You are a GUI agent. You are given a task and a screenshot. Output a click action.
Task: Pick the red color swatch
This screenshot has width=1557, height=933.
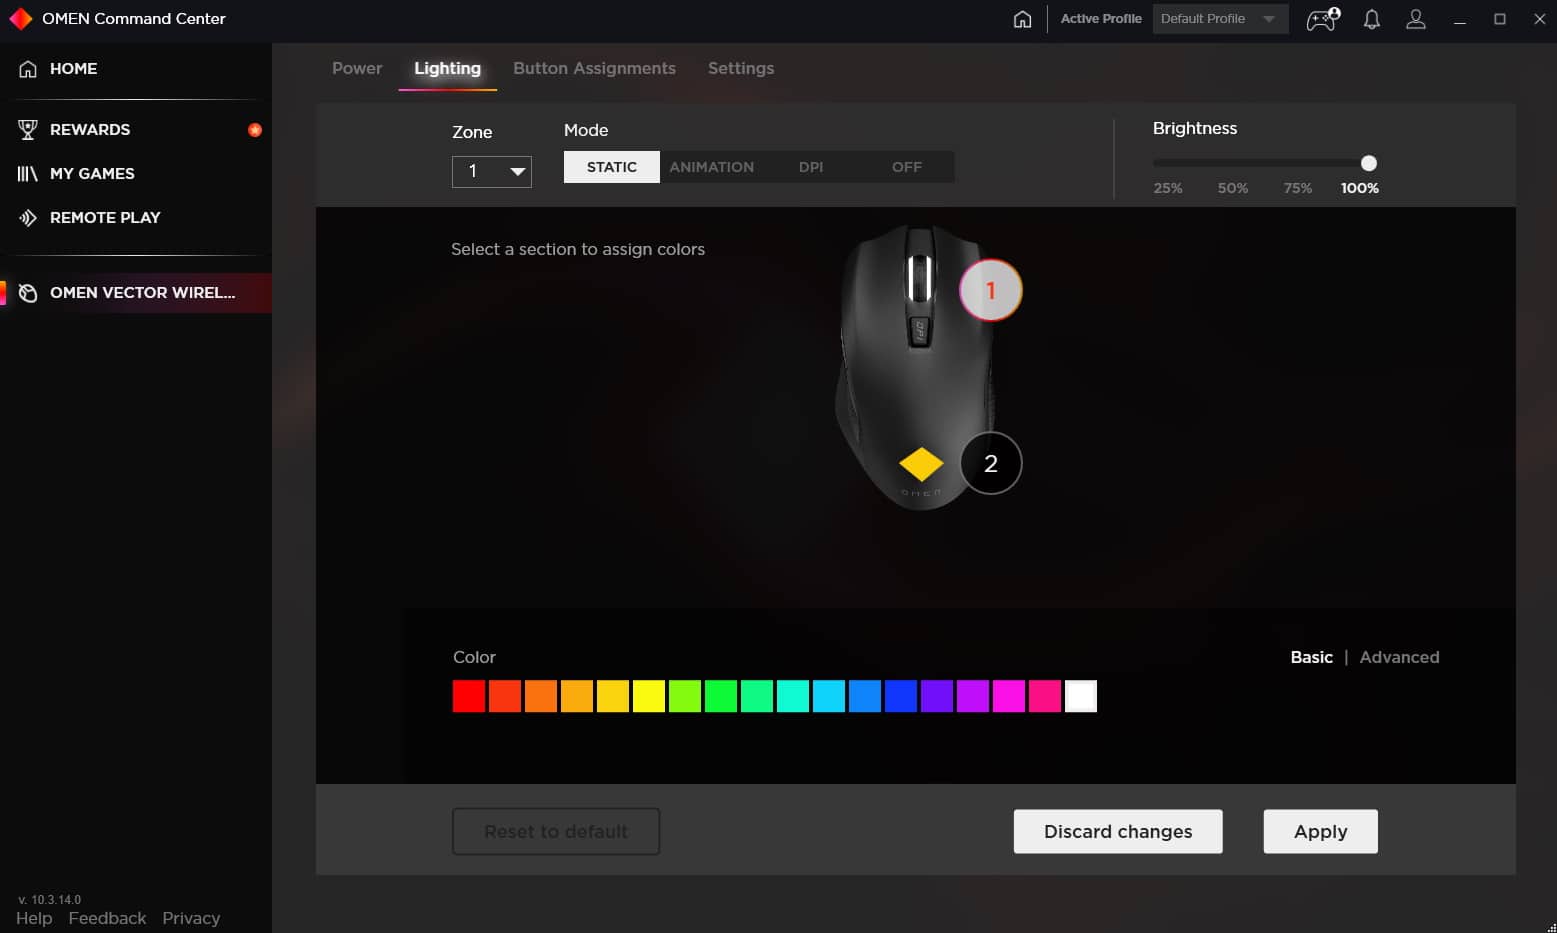tap(469, 696)
